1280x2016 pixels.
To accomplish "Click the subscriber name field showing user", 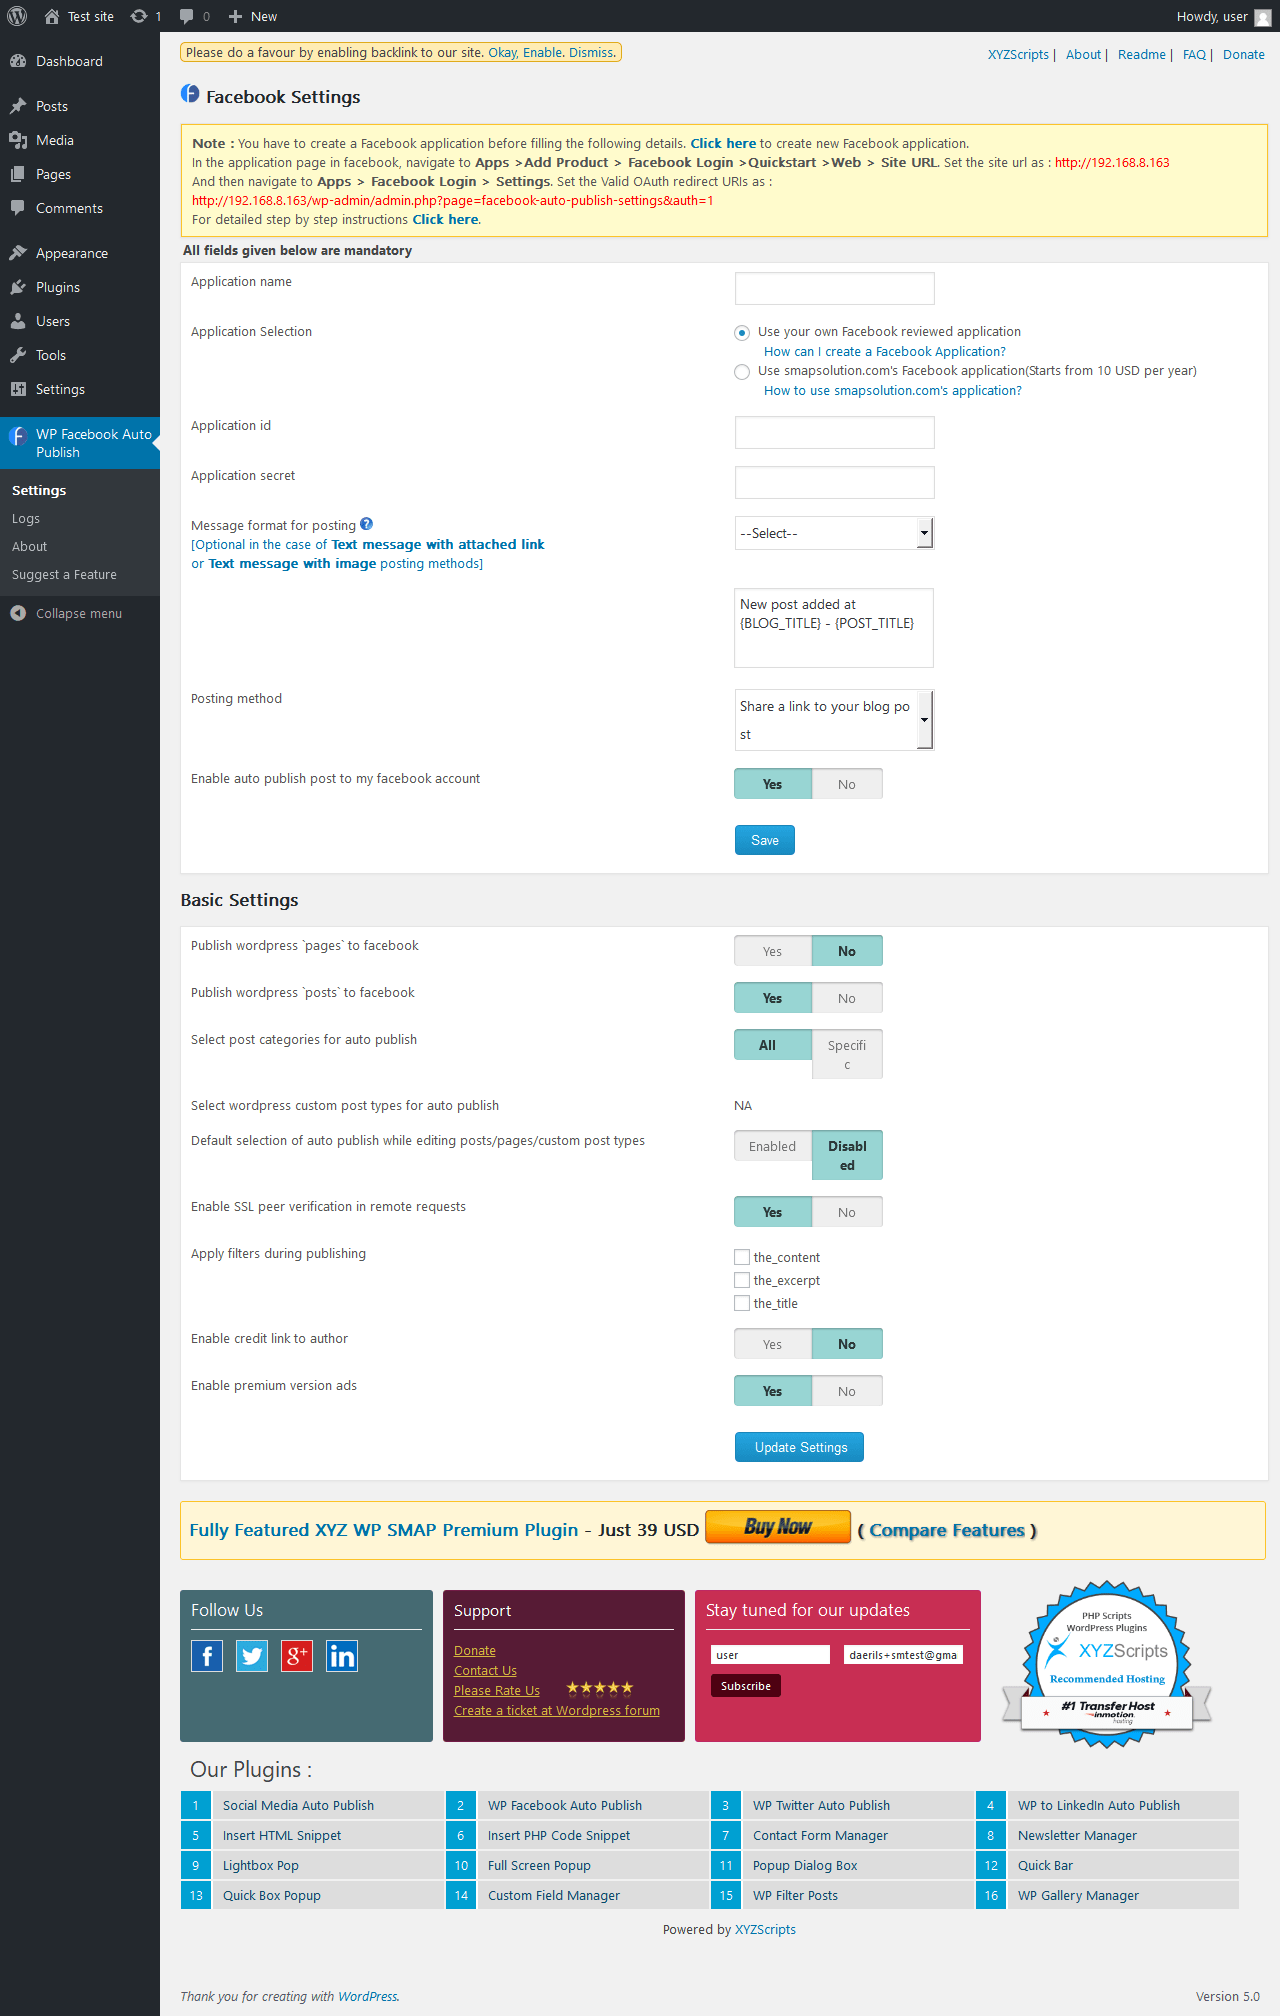I will tap(770, 1655).
